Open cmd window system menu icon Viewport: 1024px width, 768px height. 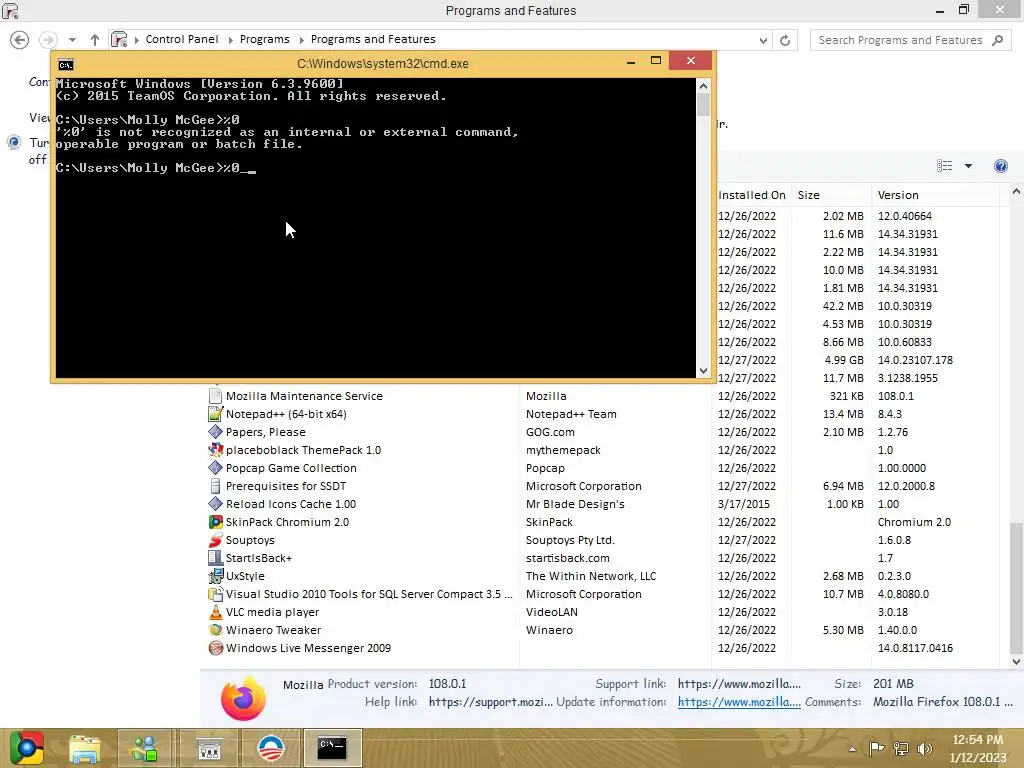[x=66, y=64]
